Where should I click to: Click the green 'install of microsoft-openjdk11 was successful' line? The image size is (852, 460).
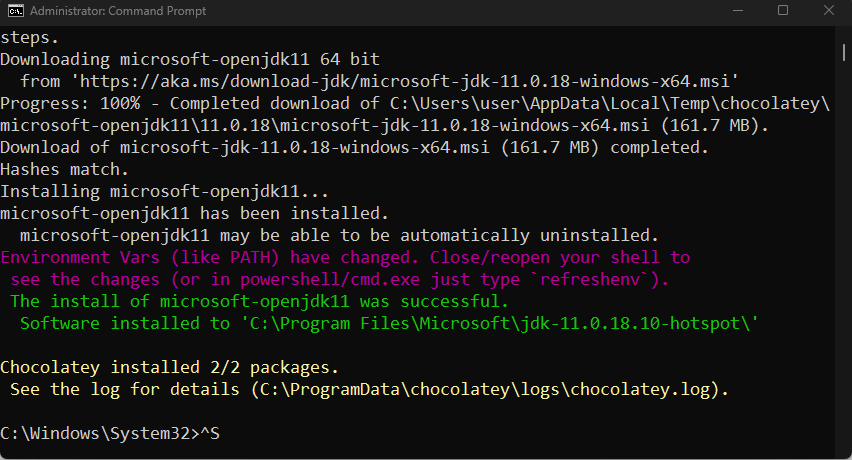260,301
